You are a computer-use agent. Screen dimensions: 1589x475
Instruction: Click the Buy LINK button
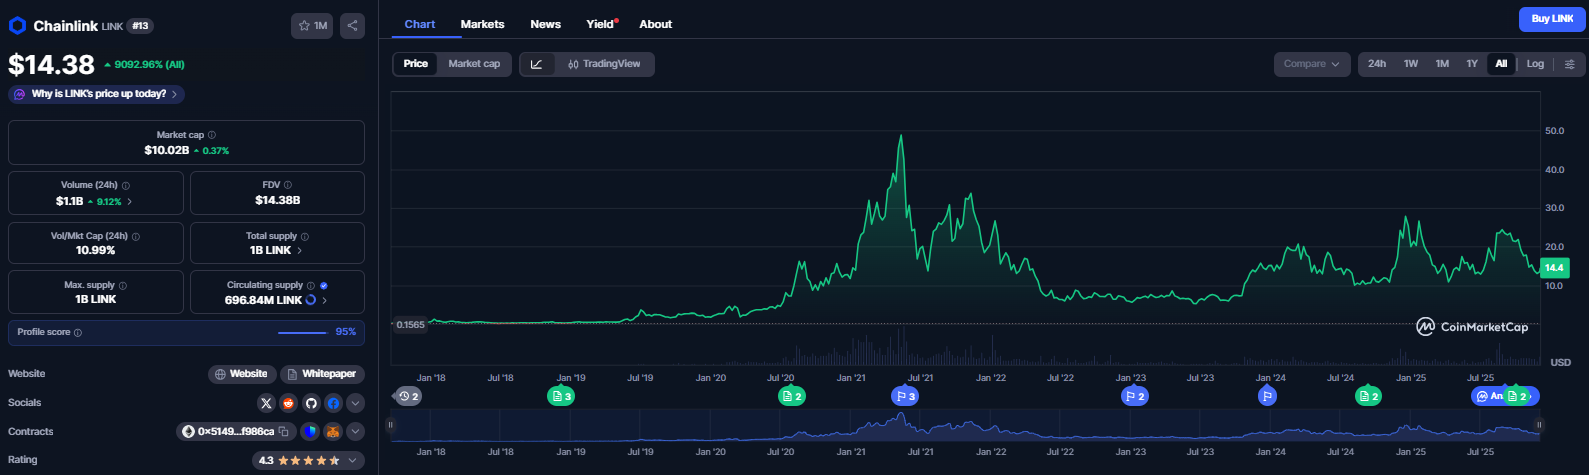(x=1552, y=19)
